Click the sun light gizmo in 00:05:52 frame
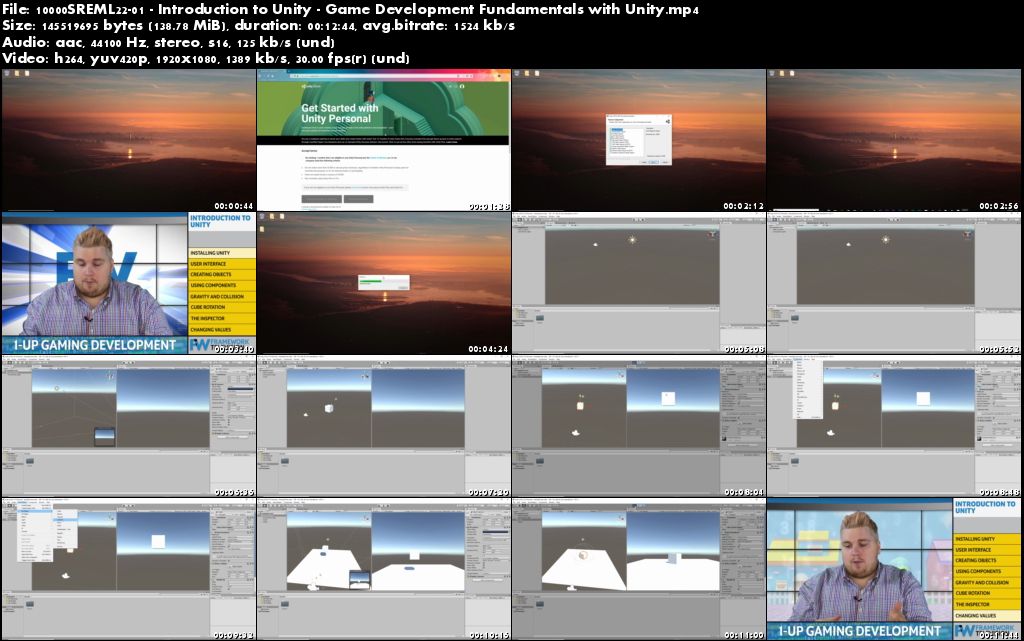This screenshot has width=1024, height=641. [886, 240]
